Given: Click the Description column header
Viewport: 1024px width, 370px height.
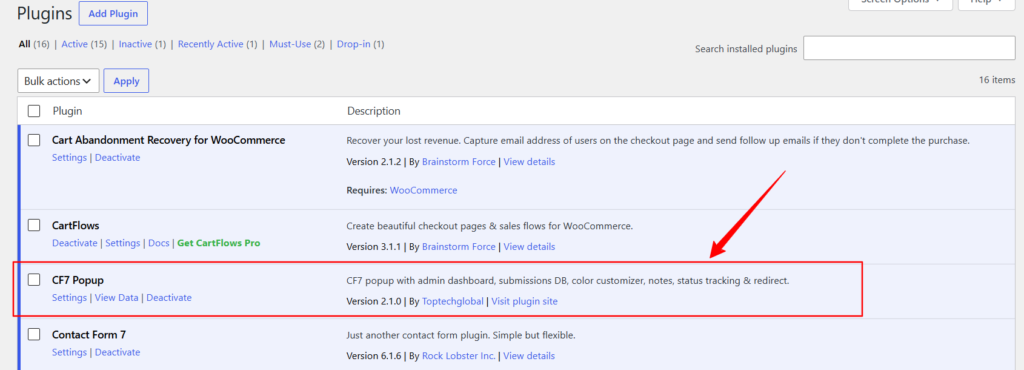Looking at the screenshot, I should 374,111.
